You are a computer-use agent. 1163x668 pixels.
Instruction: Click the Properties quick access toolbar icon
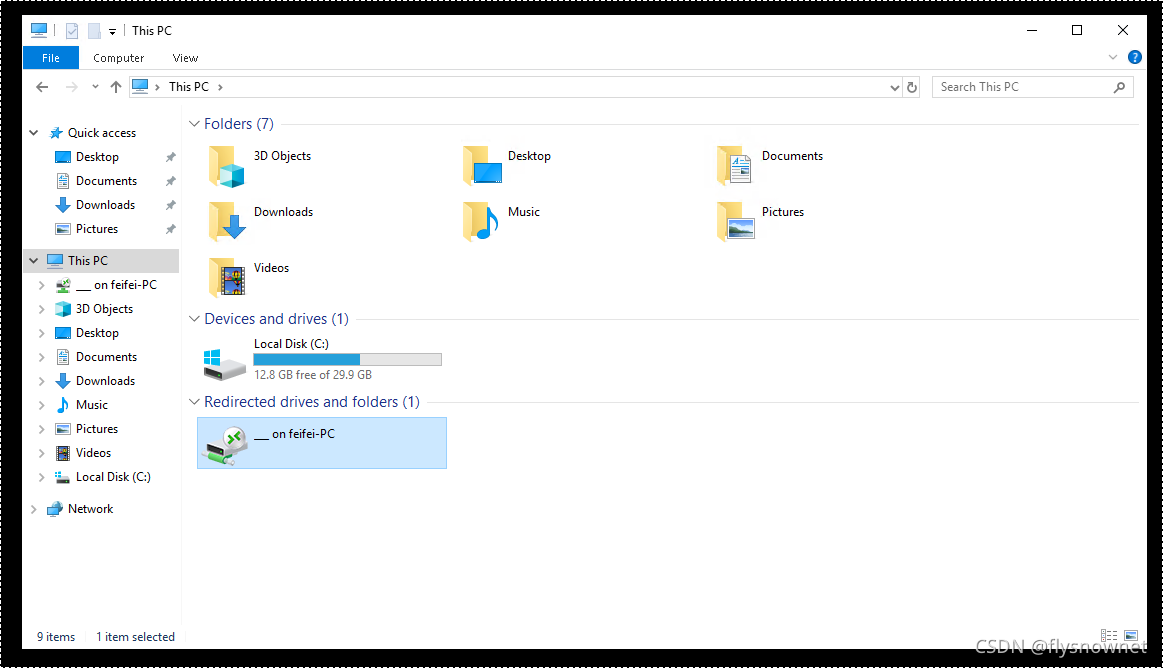click(x=72, y=31)
